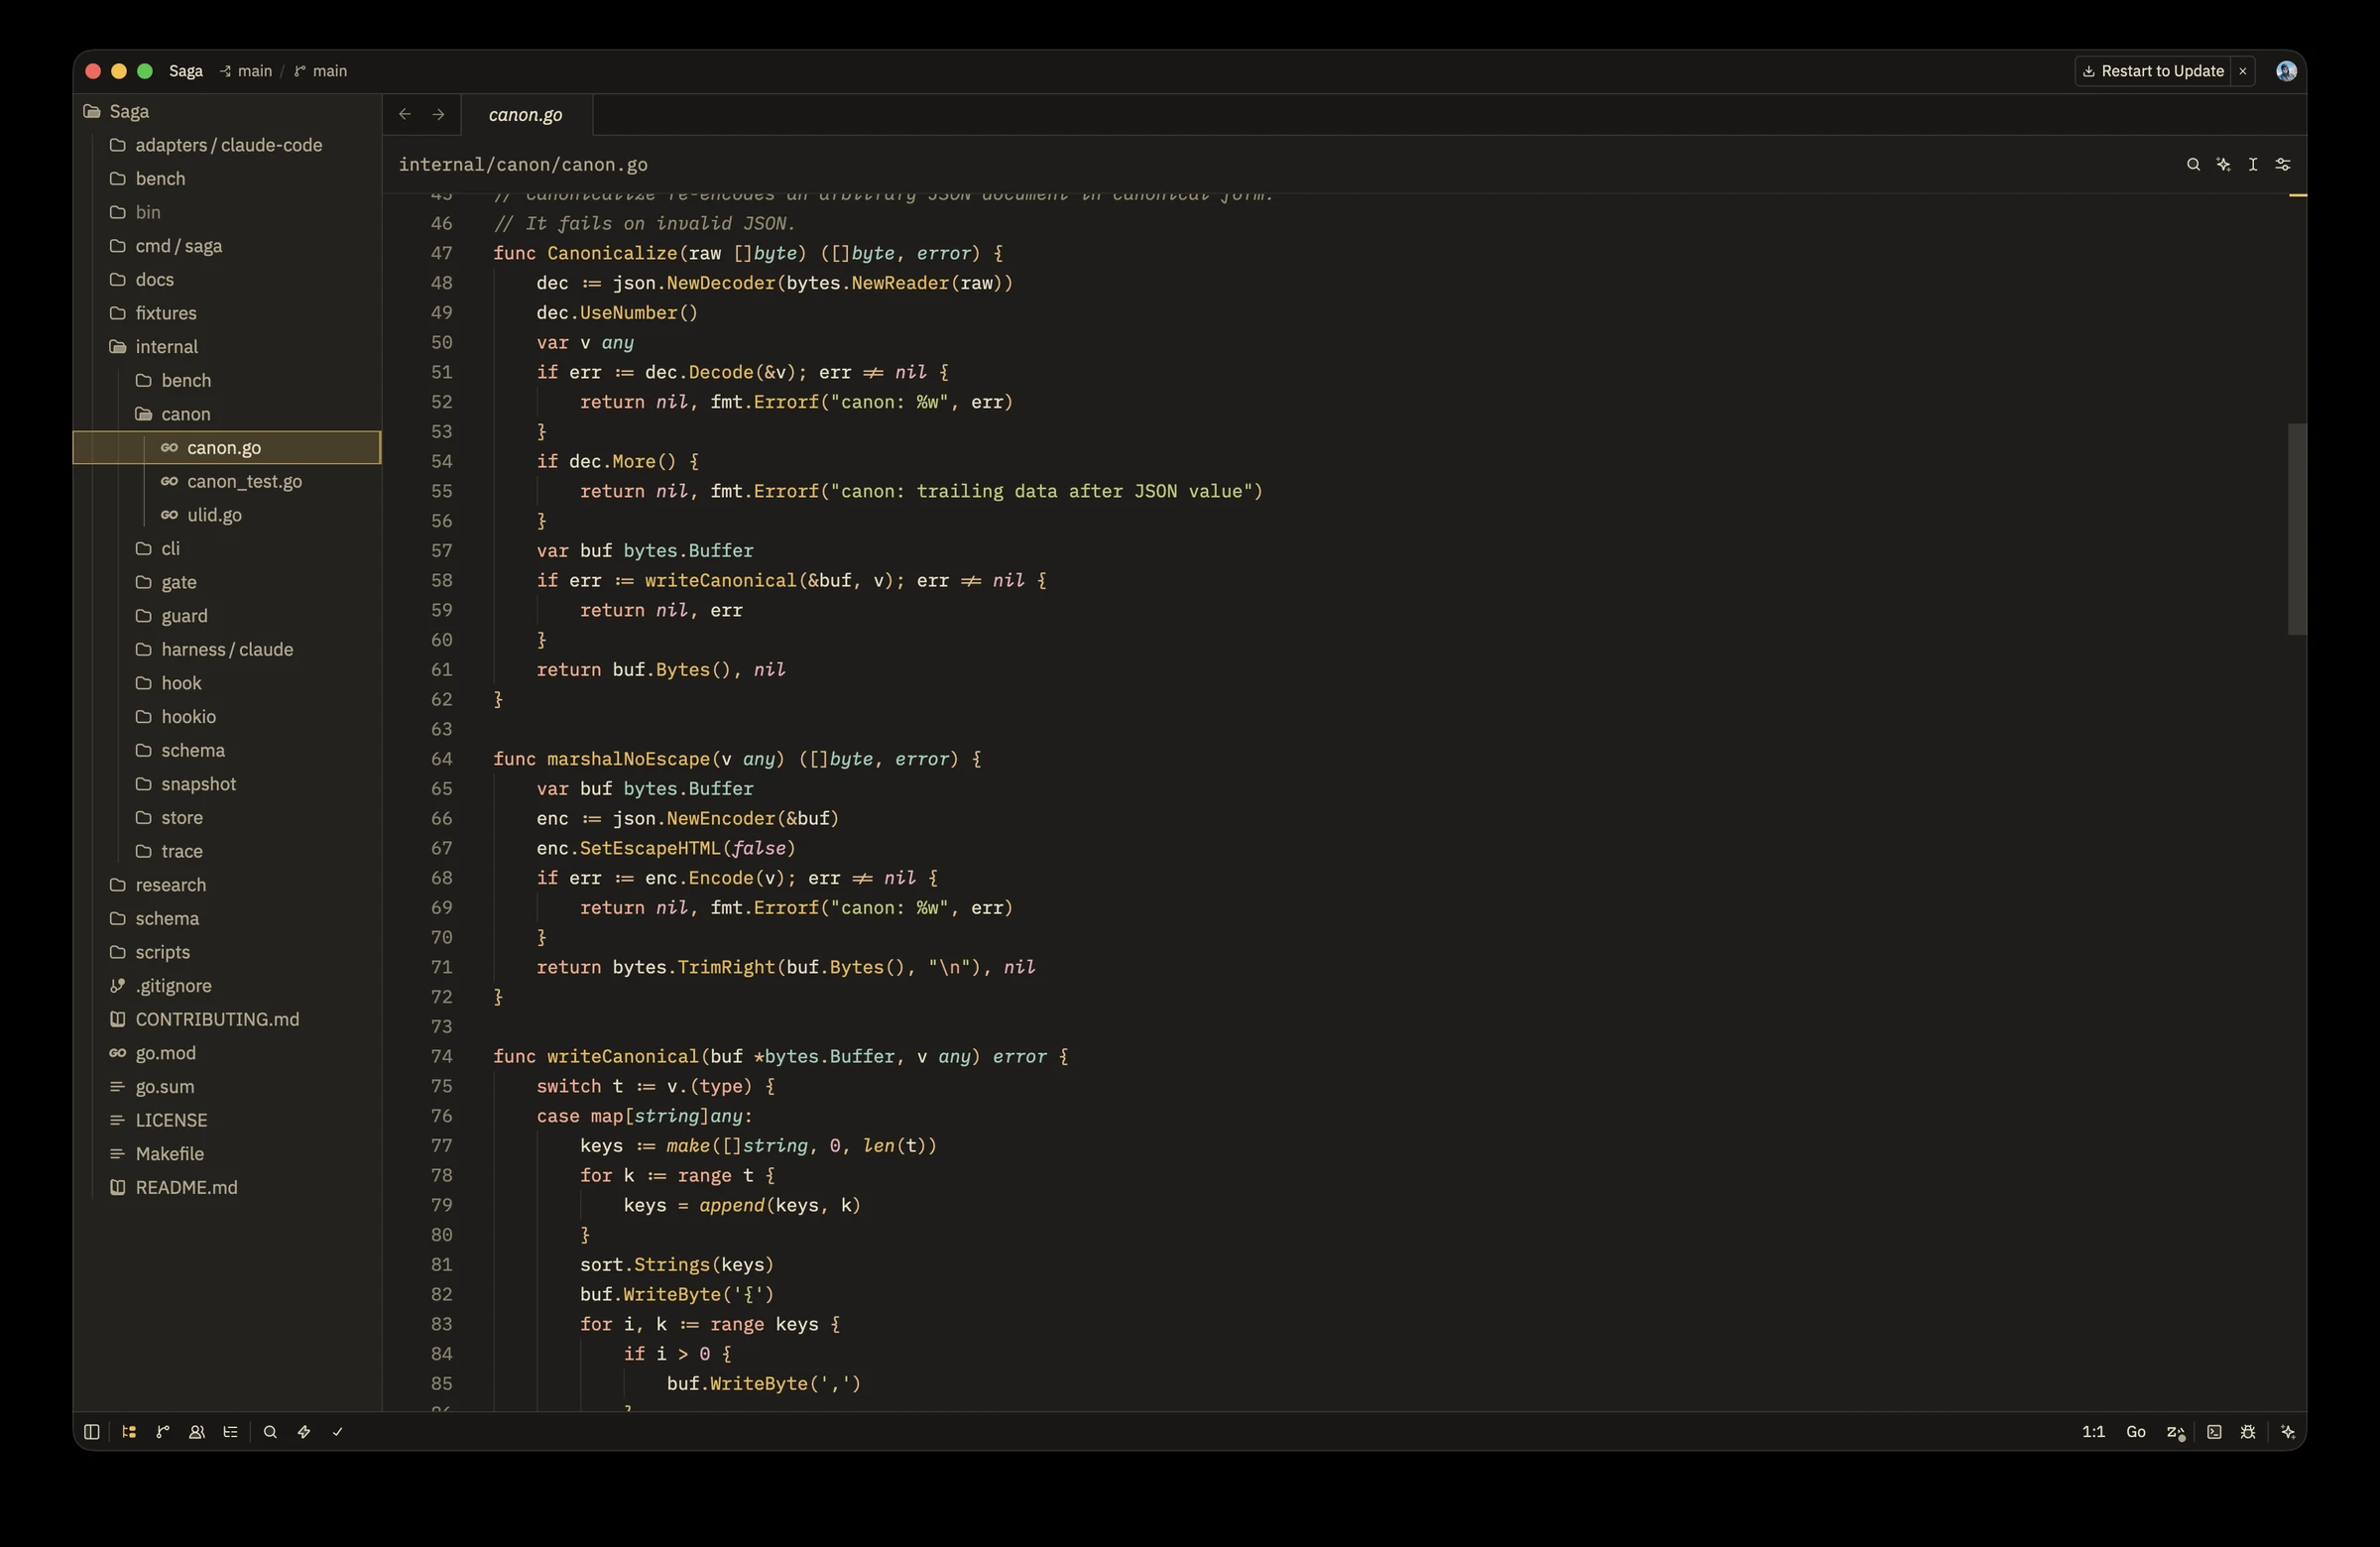
Task: Toggle the left dock panel icon
Action: 92,1431
